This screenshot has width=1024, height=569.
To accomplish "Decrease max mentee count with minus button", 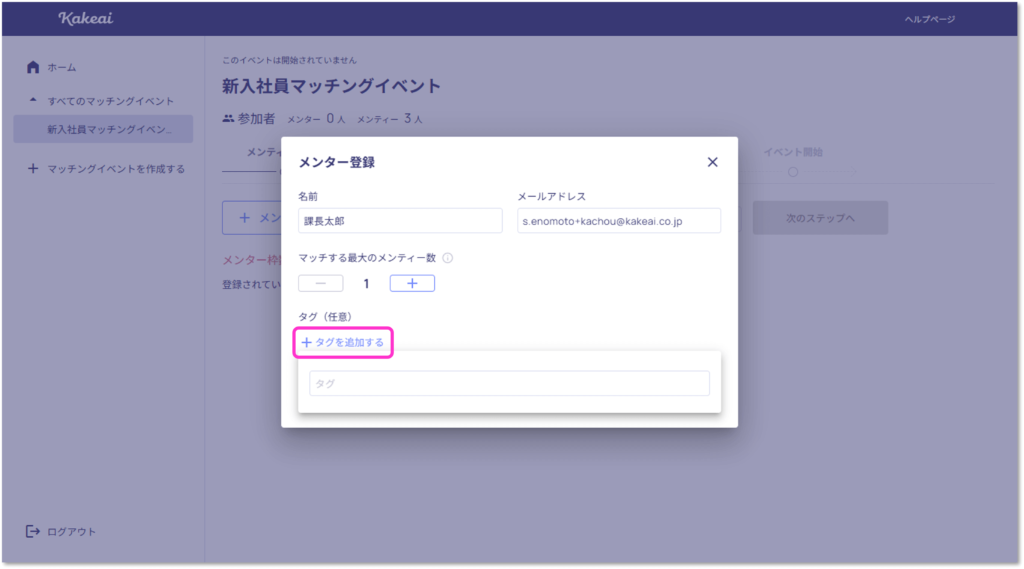I will [320, 283].
